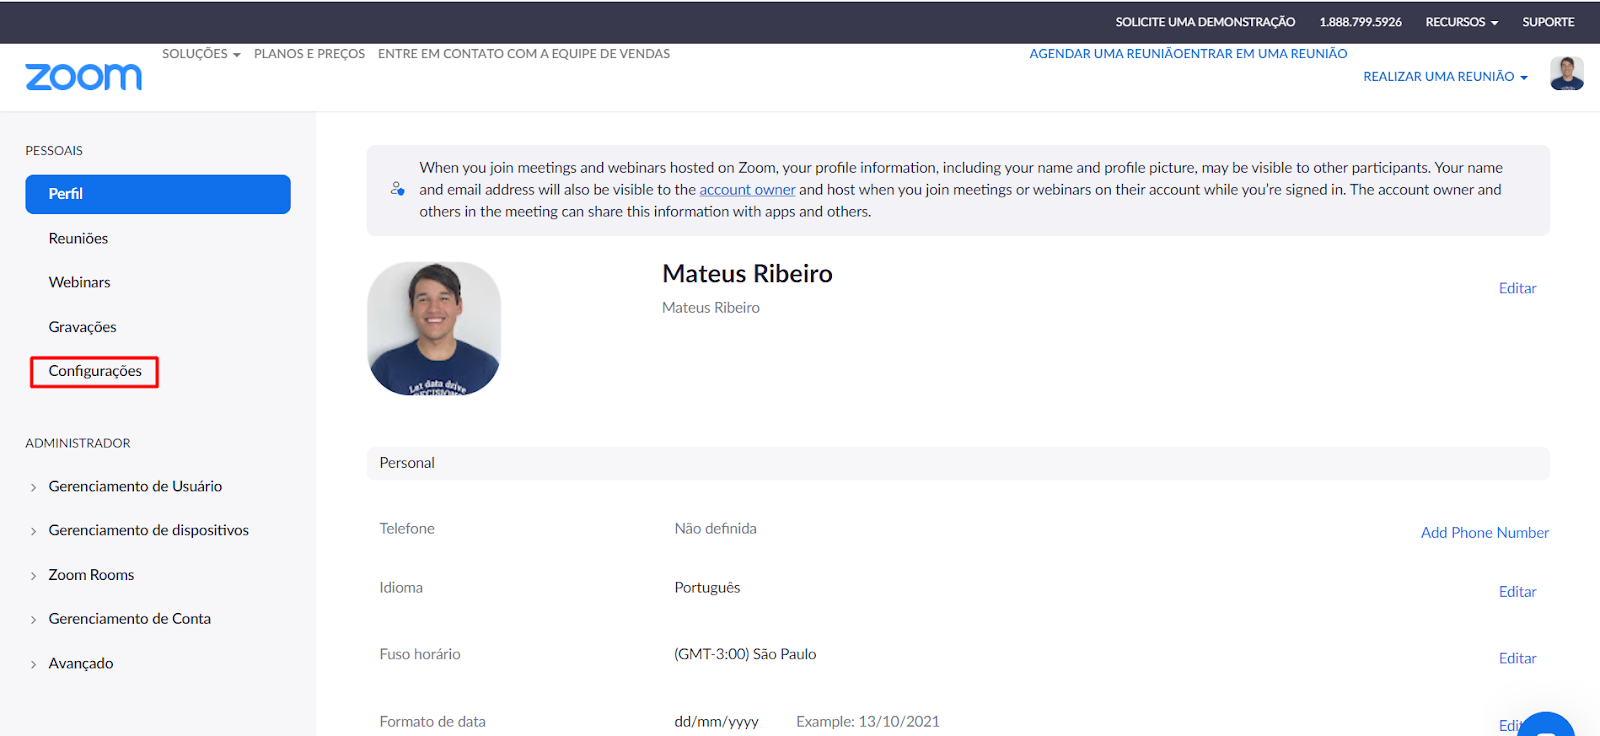Click the Zoom logo
The width and height of the screenshot is (1600, 736).
83,77
